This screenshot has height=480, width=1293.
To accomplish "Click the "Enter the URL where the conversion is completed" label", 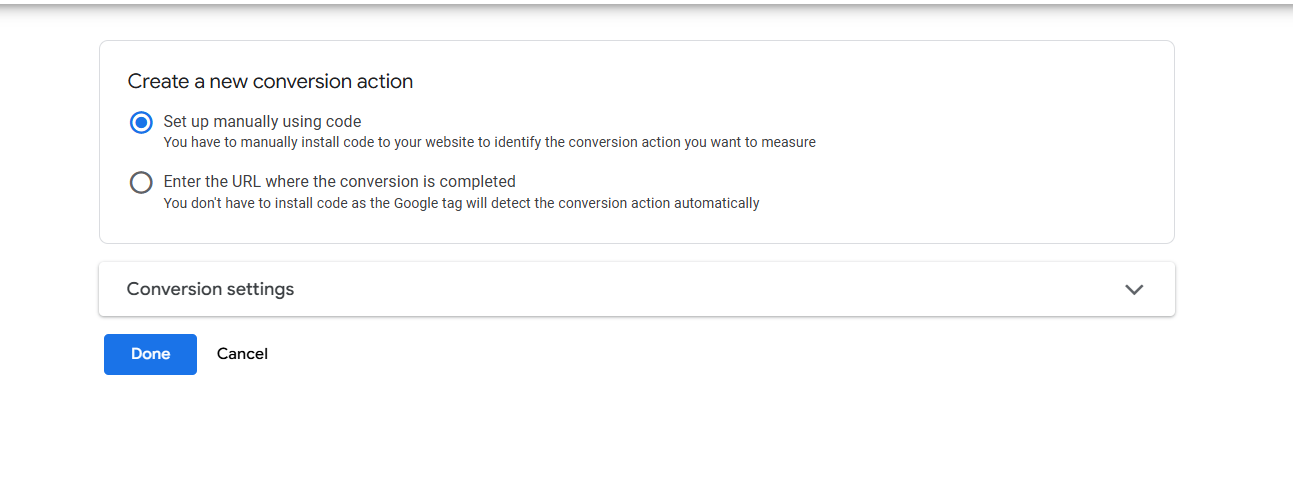I will pos(339,182).
